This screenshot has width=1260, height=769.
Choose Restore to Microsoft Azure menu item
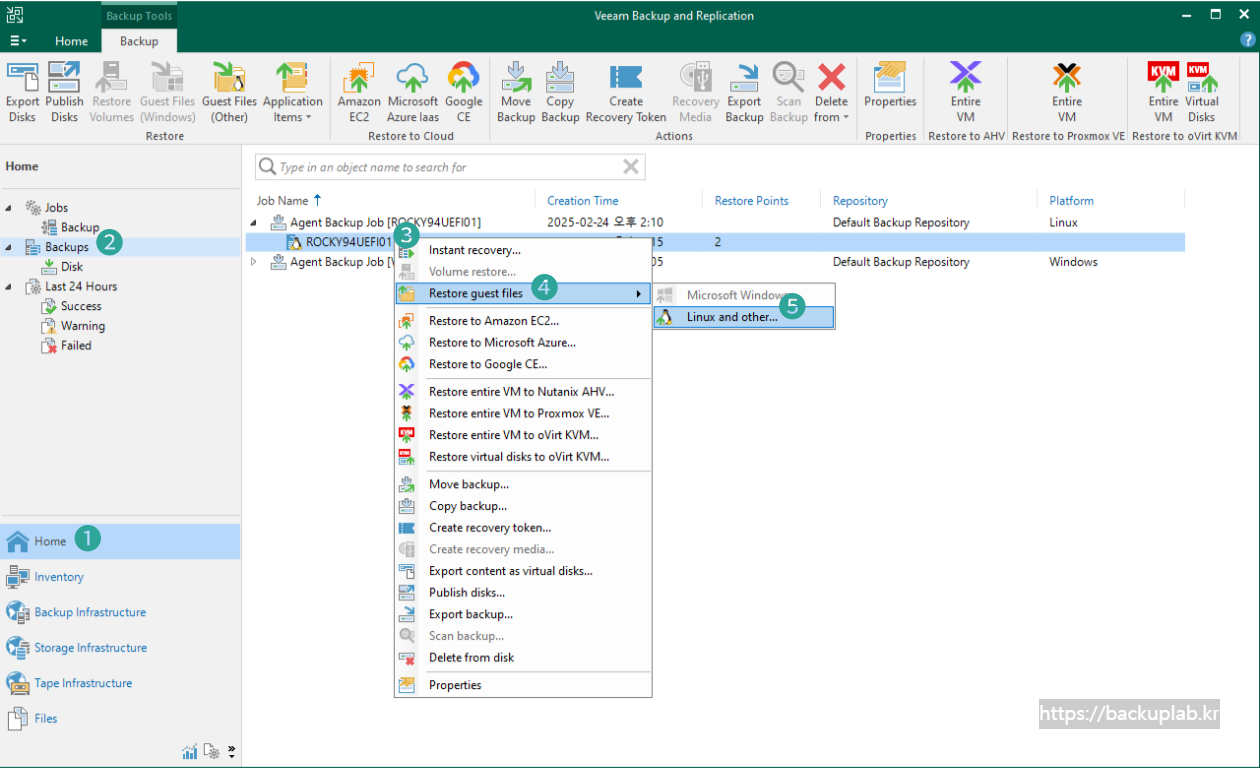pyautogui.click(x=523, y=343)
